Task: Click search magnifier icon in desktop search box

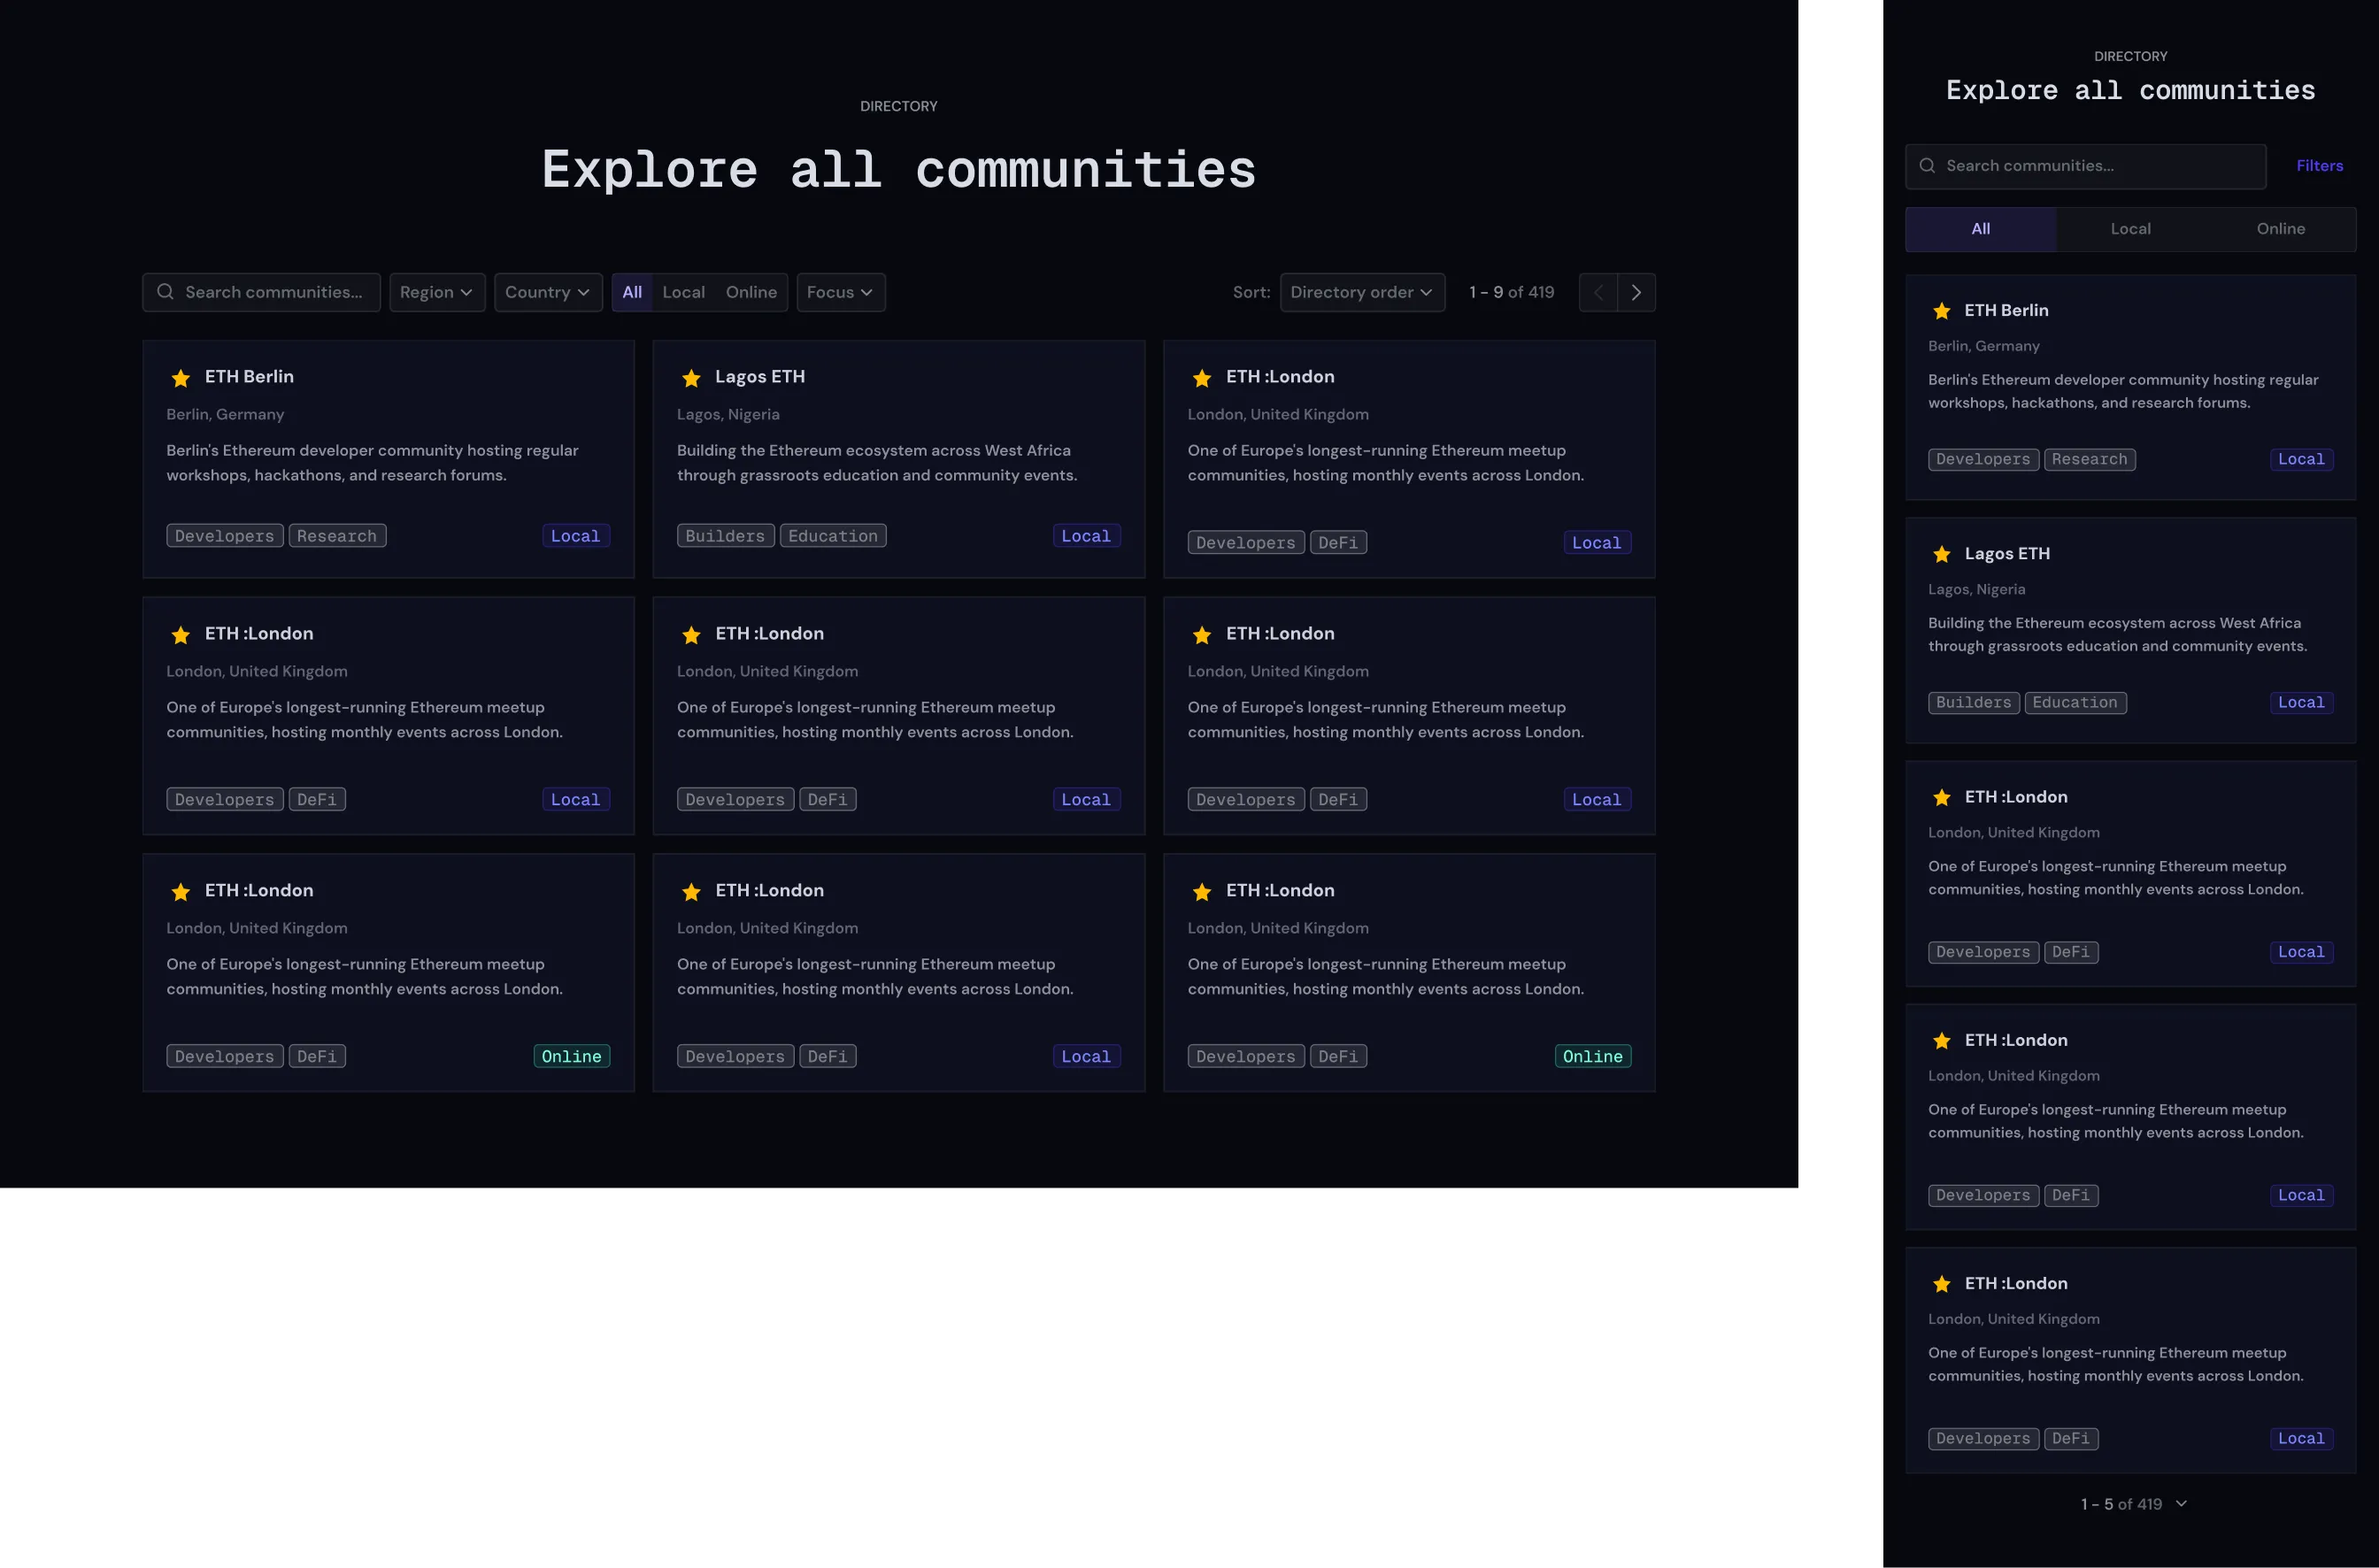Action: pyautogui.click(x=166, y=292)
